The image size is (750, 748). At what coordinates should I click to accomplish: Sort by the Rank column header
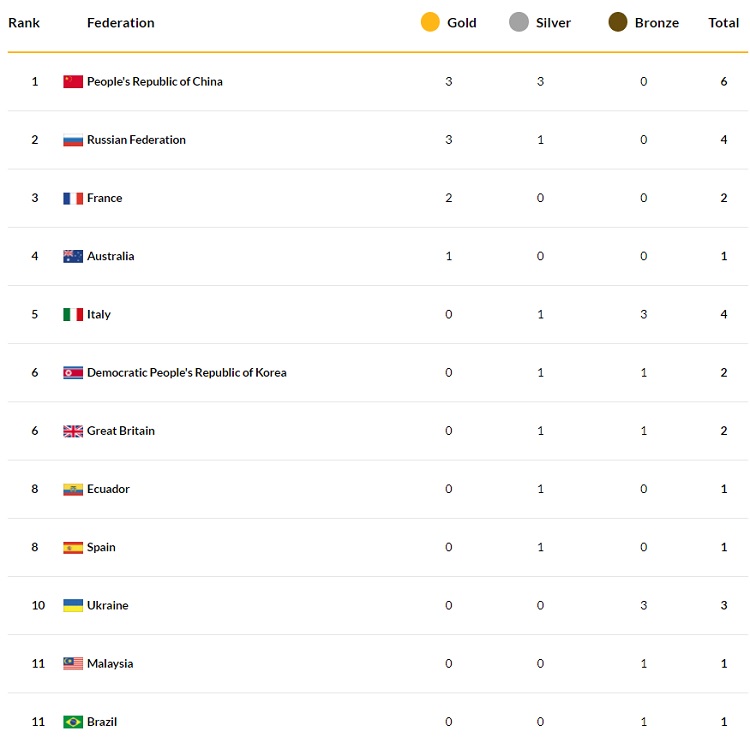click(24, 23)
